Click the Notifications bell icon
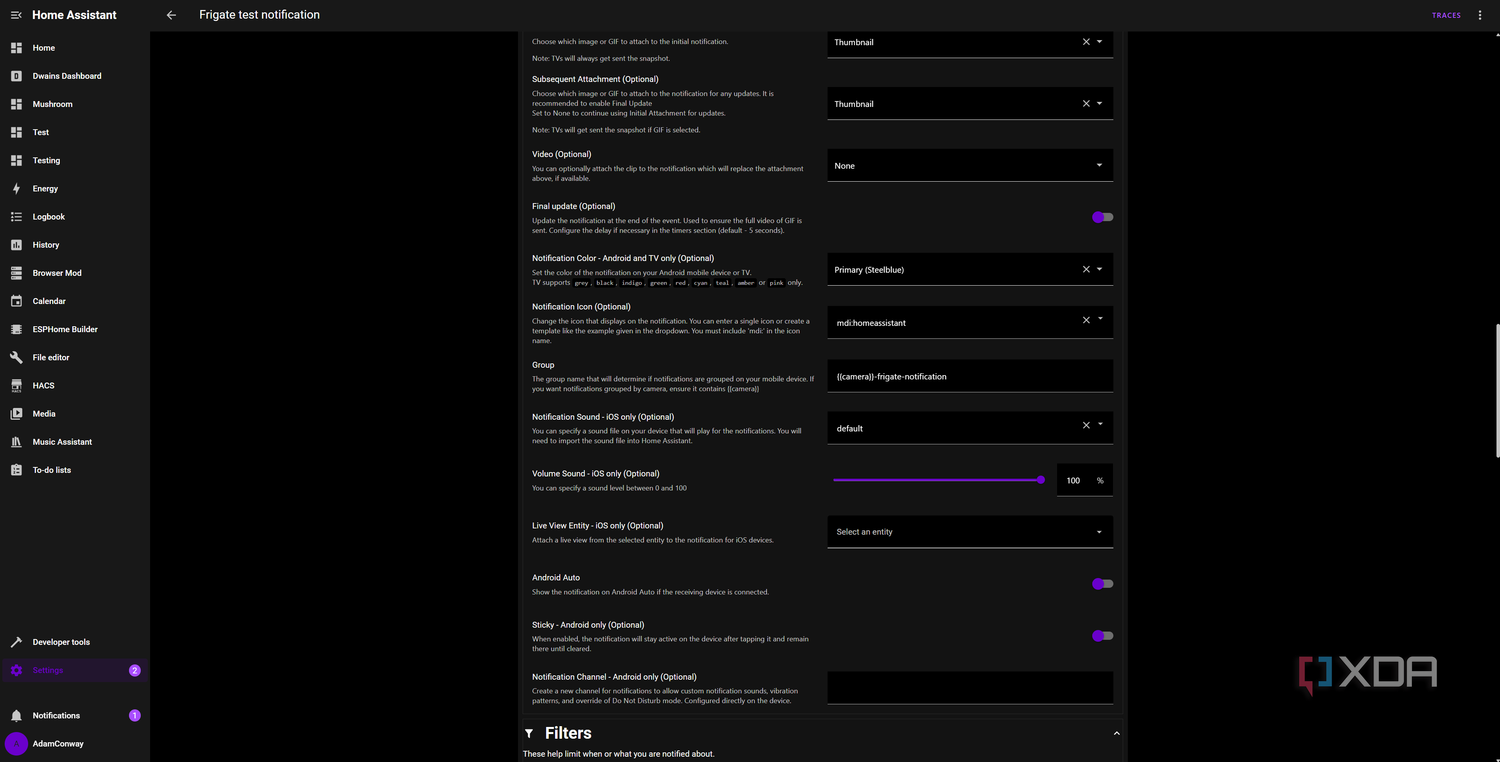The width and height of the screenshot is (1500, 762). 16,716
